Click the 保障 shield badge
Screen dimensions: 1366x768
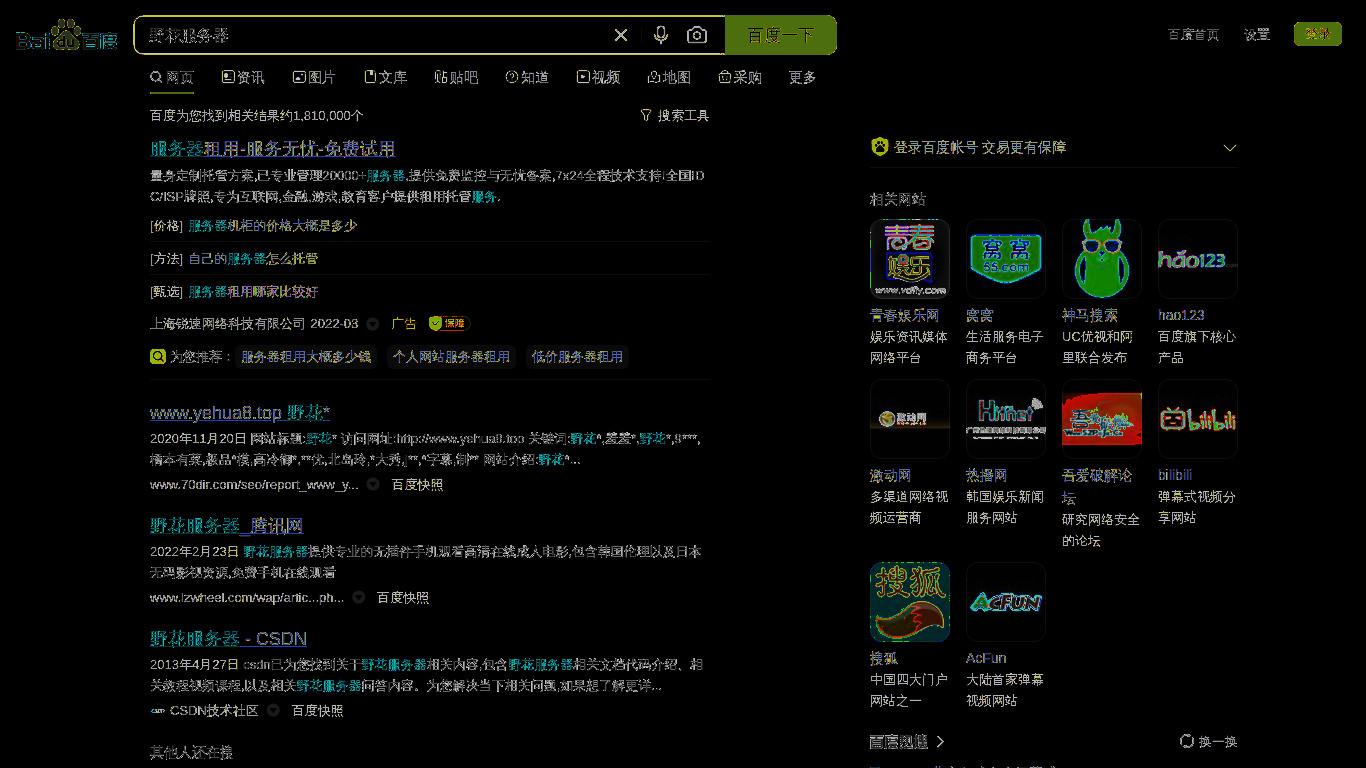tap(448, 323)
